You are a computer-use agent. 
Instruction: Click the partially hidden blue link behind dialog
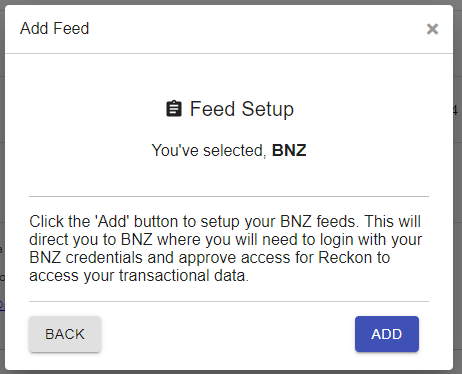coord(2,305)
